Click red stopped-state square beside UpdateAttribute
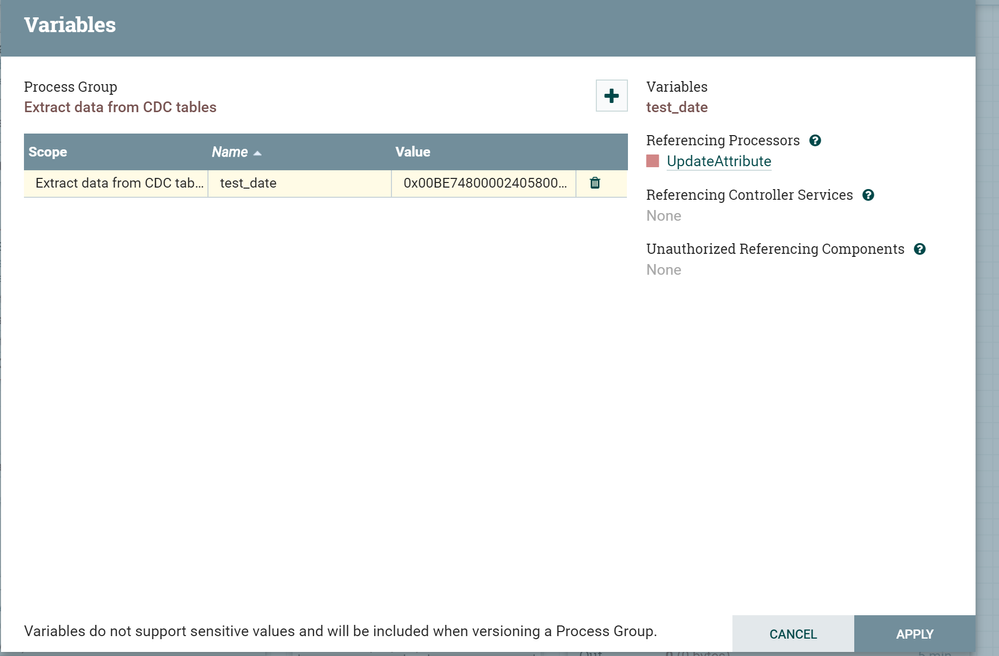The image size is (999, 656). [653, 161]
